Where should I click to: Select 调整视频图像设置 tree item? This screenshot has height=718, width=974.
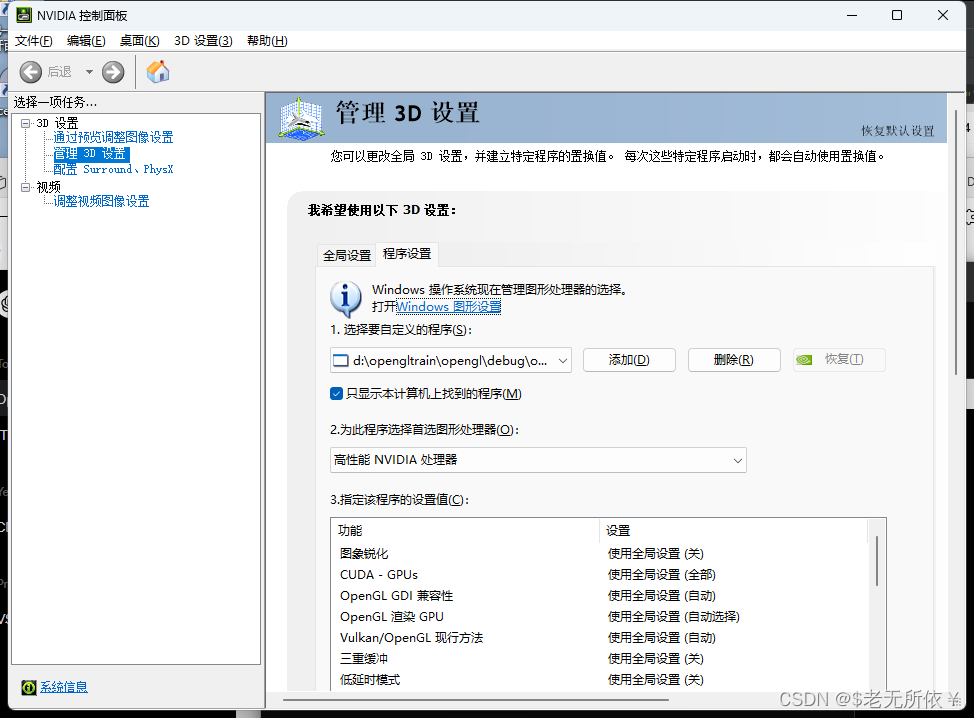[101, 201]
